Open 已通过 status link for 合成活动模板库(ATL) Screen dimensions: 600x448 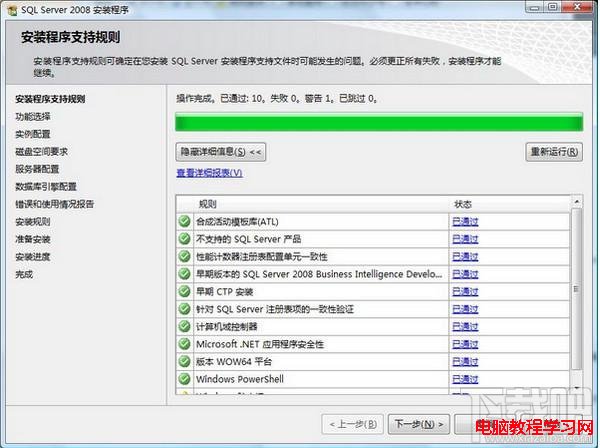pyautogui.click(x=465, y=222)
